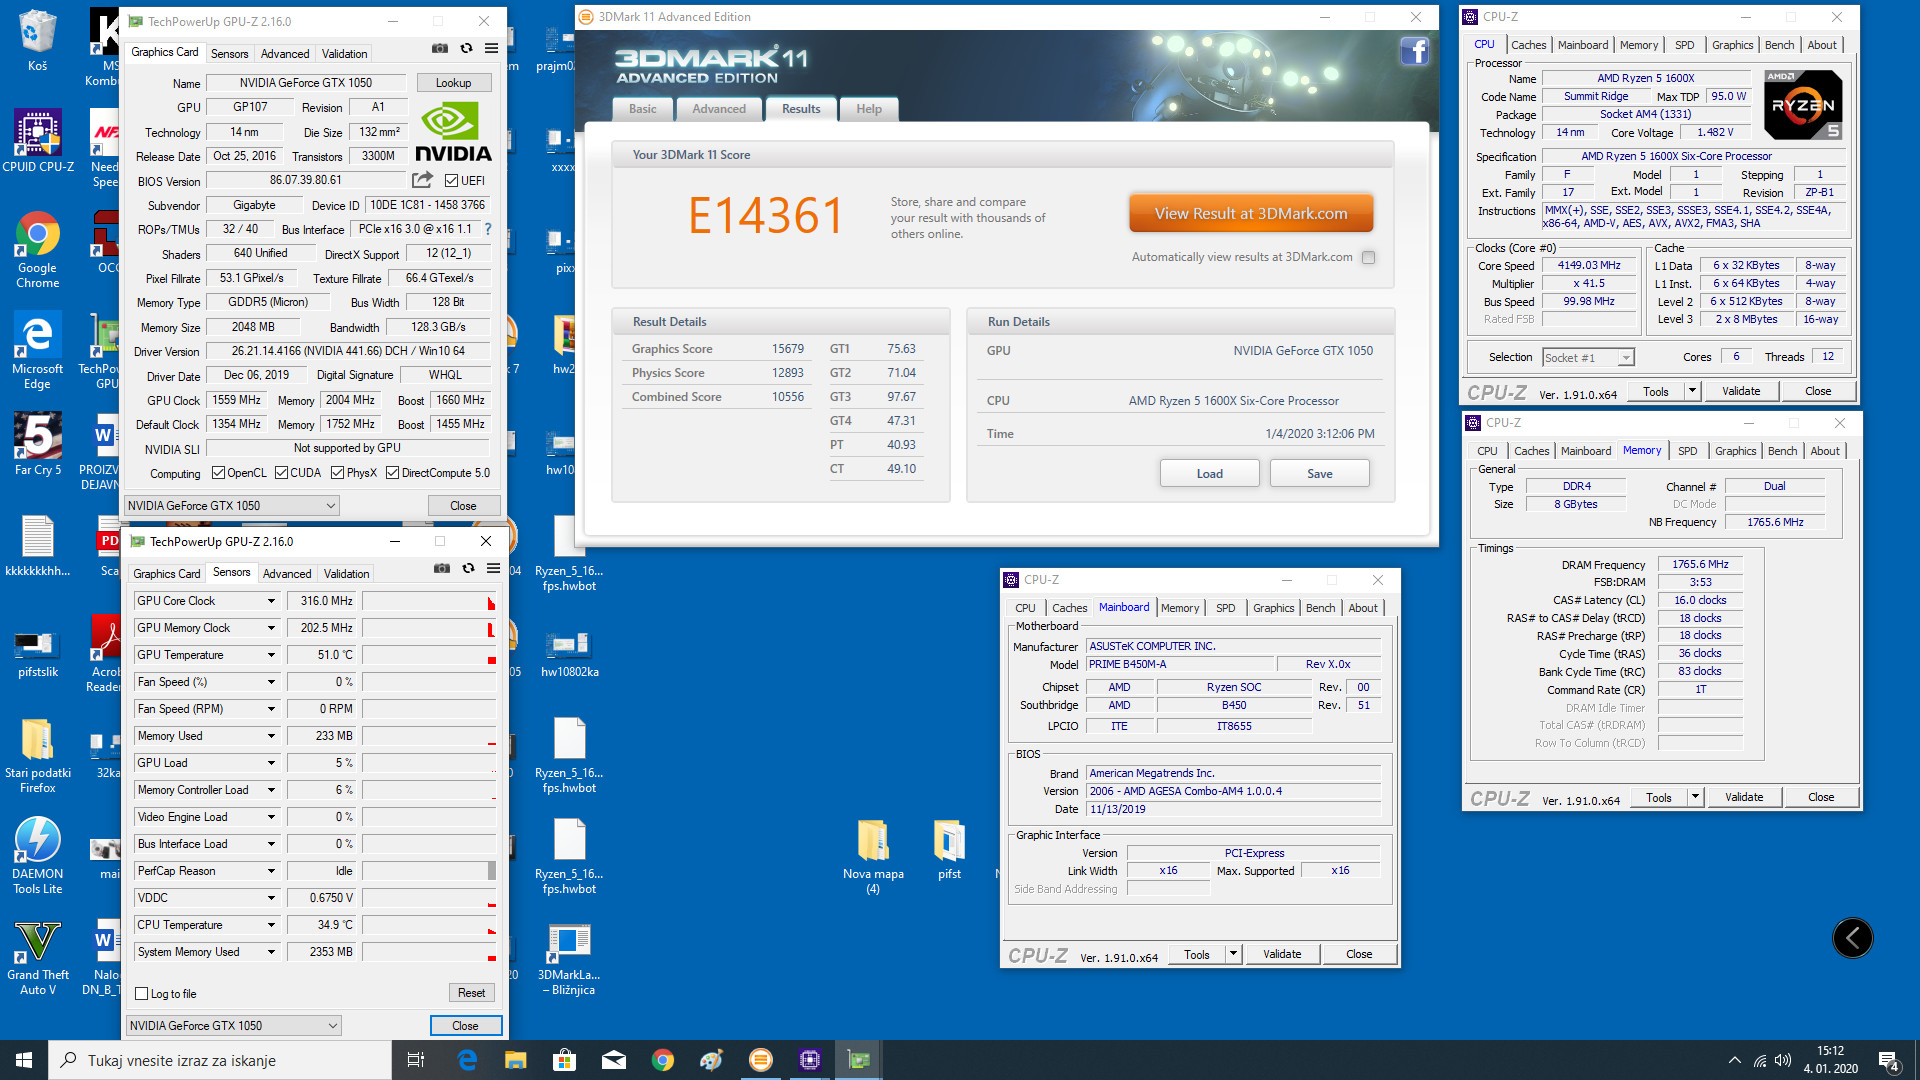Open the CPUID CPU-Z desktop icon
Viewport: 1920px width, 1080px height.
click(38, 141)
